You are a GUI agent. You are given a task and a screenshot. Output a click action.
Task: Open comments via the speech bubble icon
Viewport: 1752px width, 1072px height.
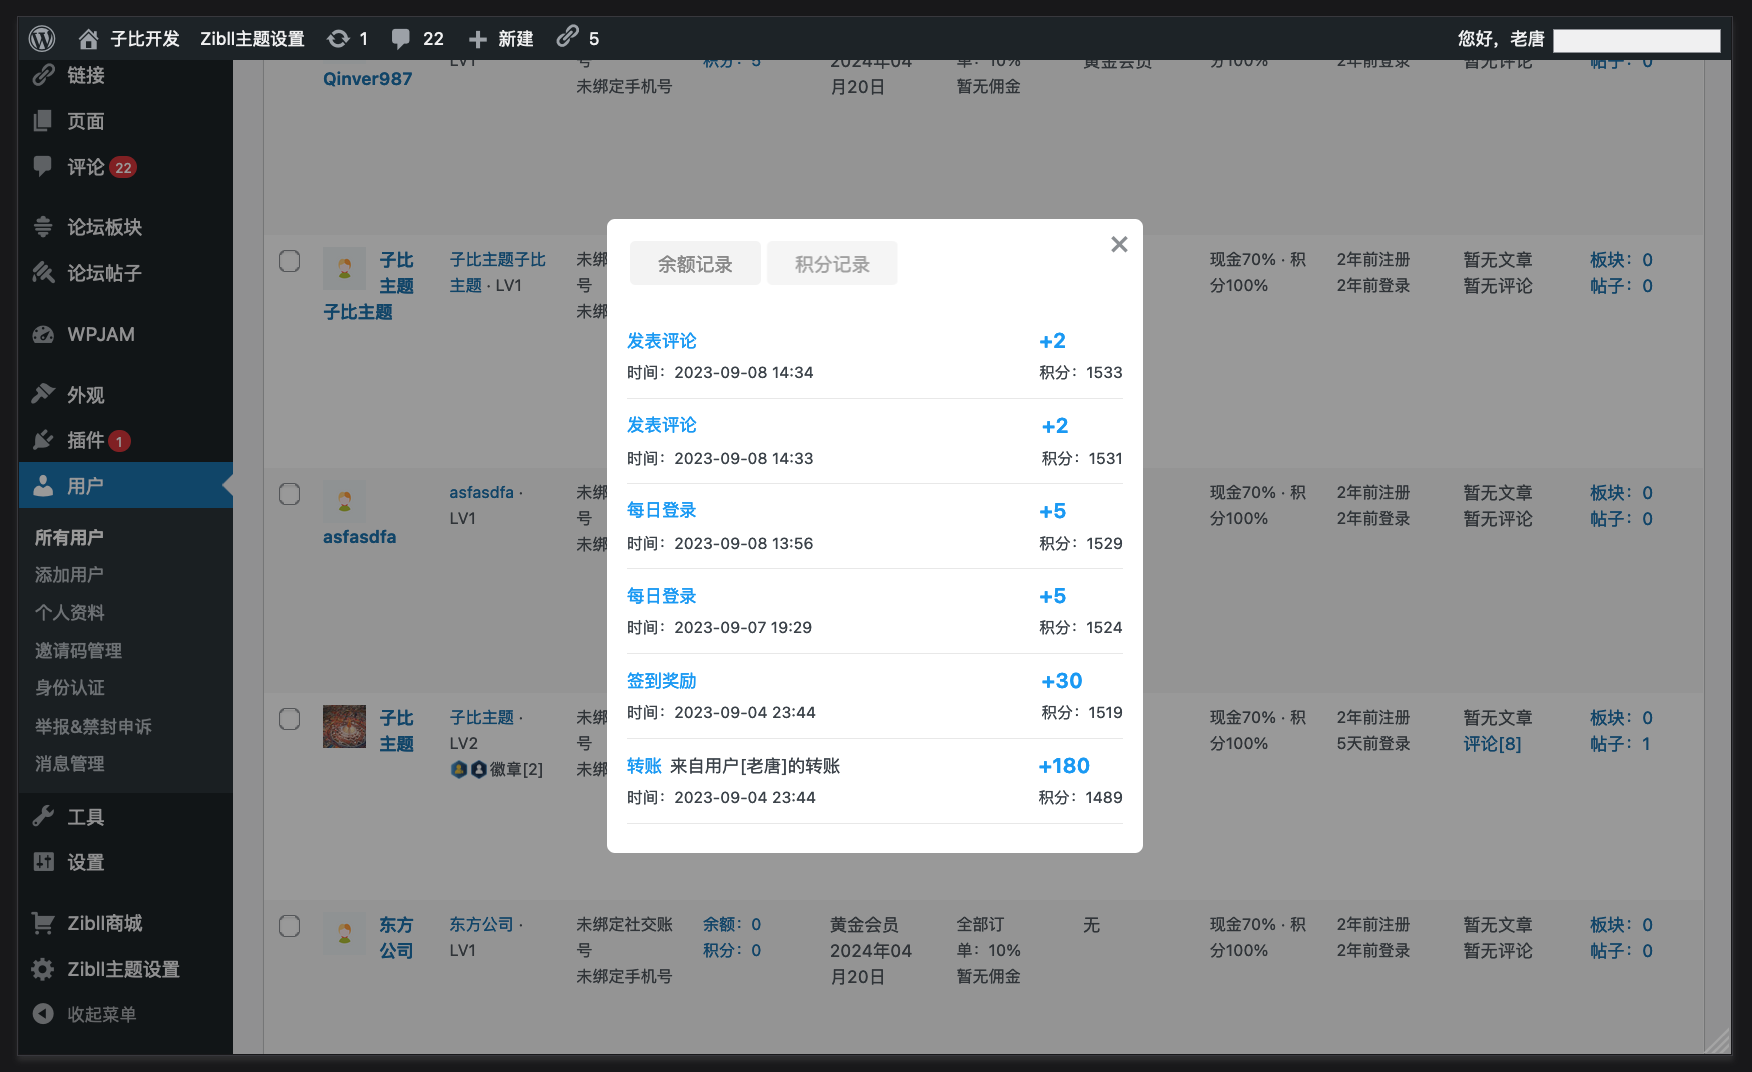(404, 38)
